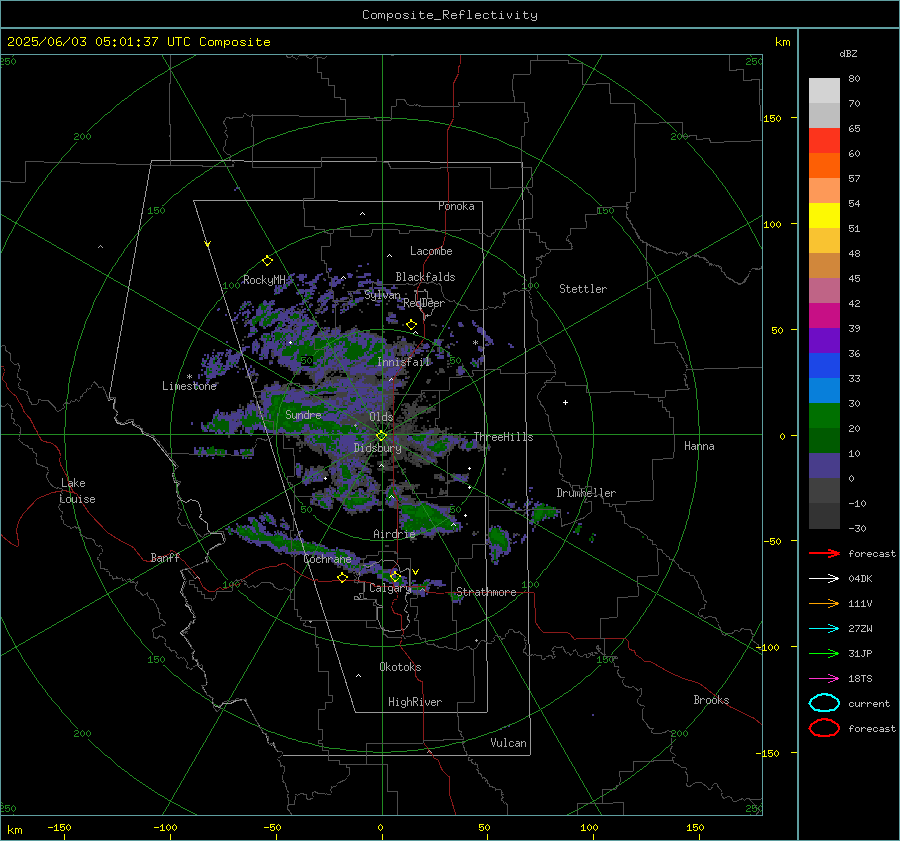
Task: Click the Strathmore city label
Action: pos(486,592)
